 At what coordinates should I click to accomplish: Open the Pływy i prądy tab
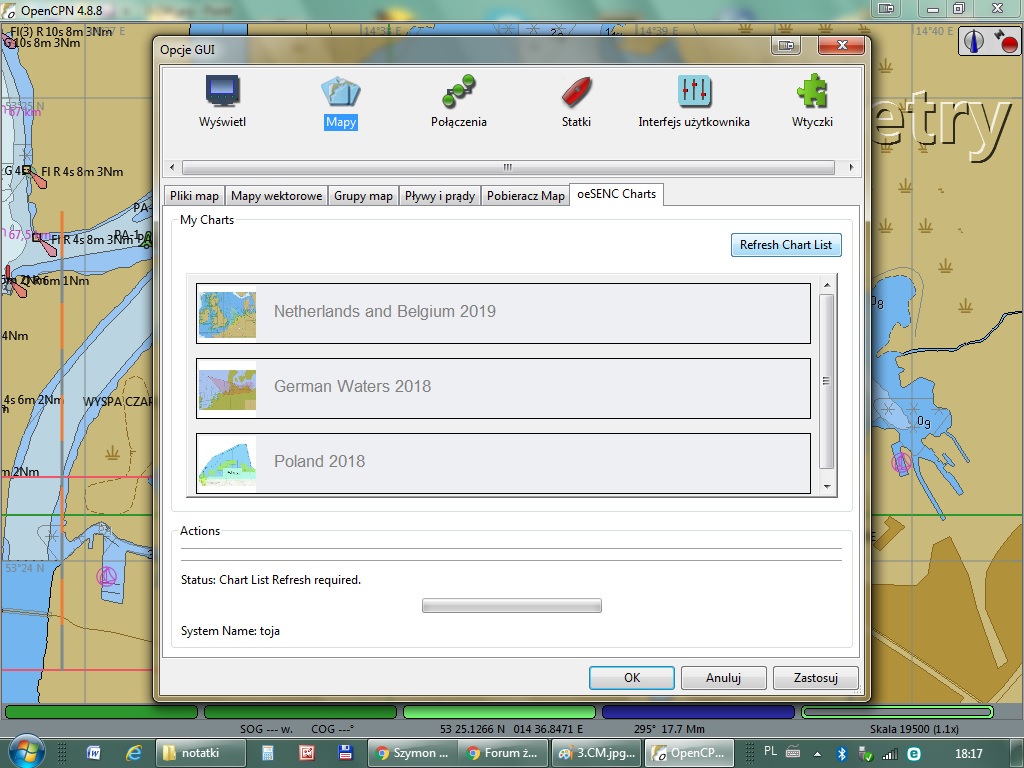coord(440,196)
